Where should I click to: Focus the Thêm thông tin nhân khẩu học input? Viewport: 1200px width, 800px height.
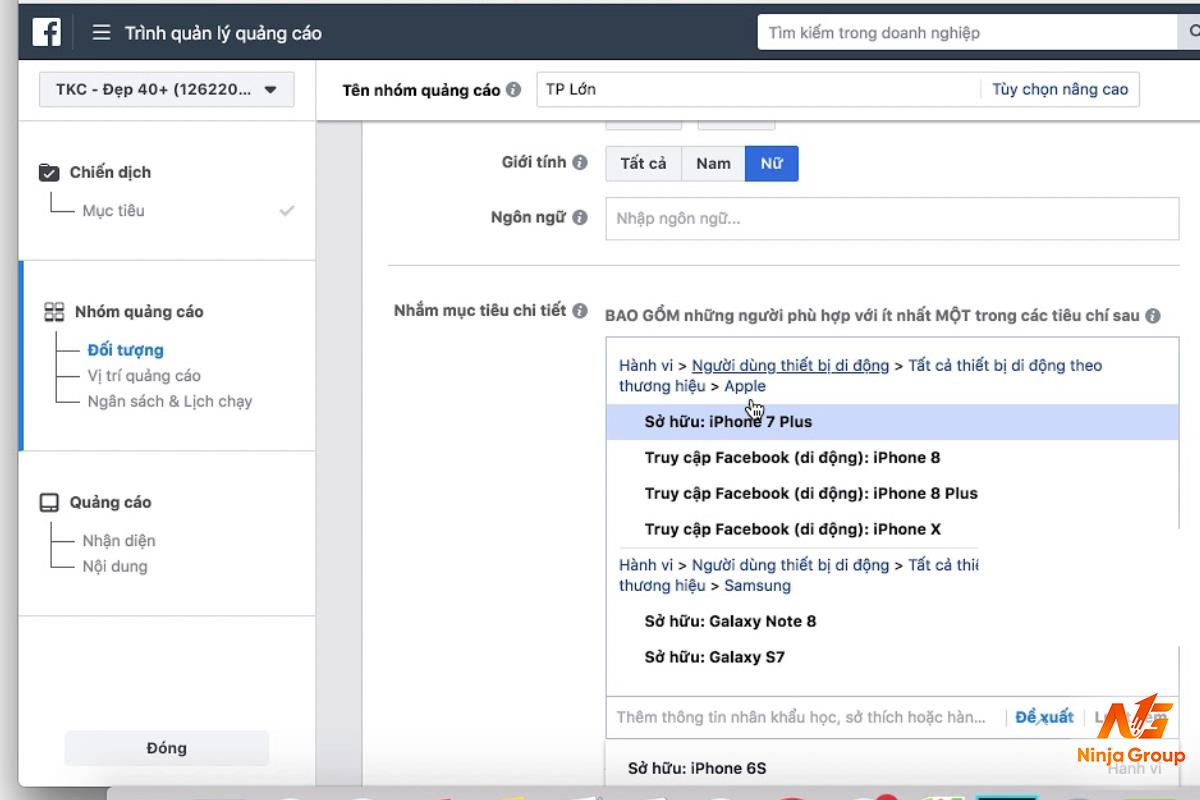coord(801,717)
